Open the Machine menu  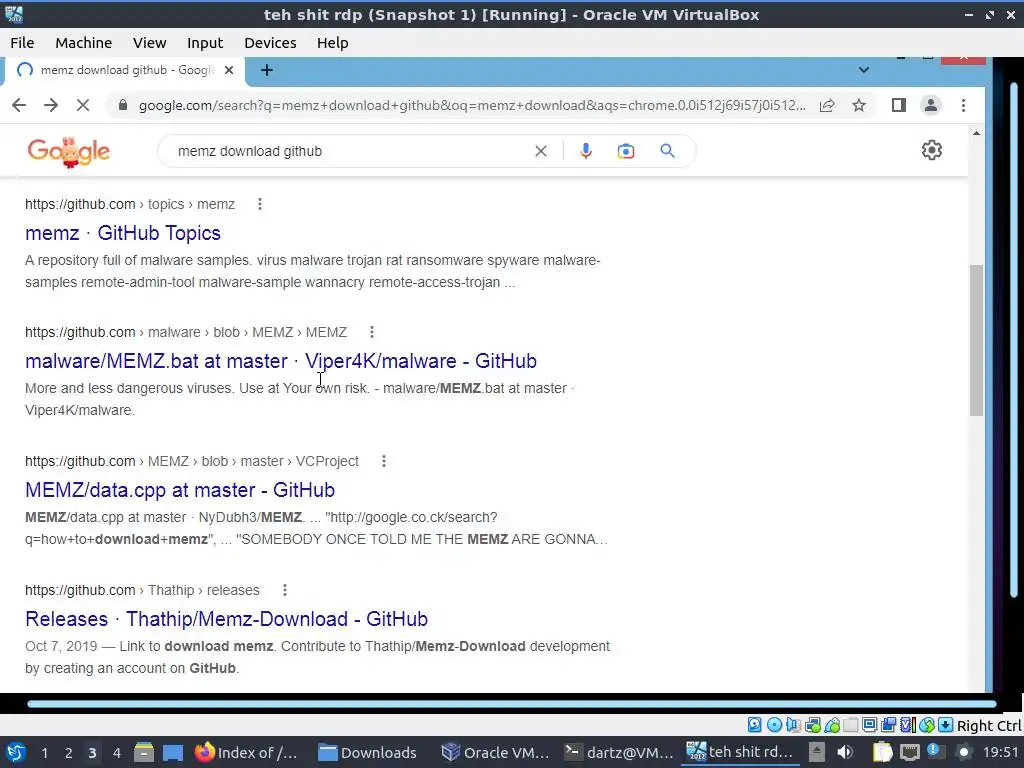84,42
